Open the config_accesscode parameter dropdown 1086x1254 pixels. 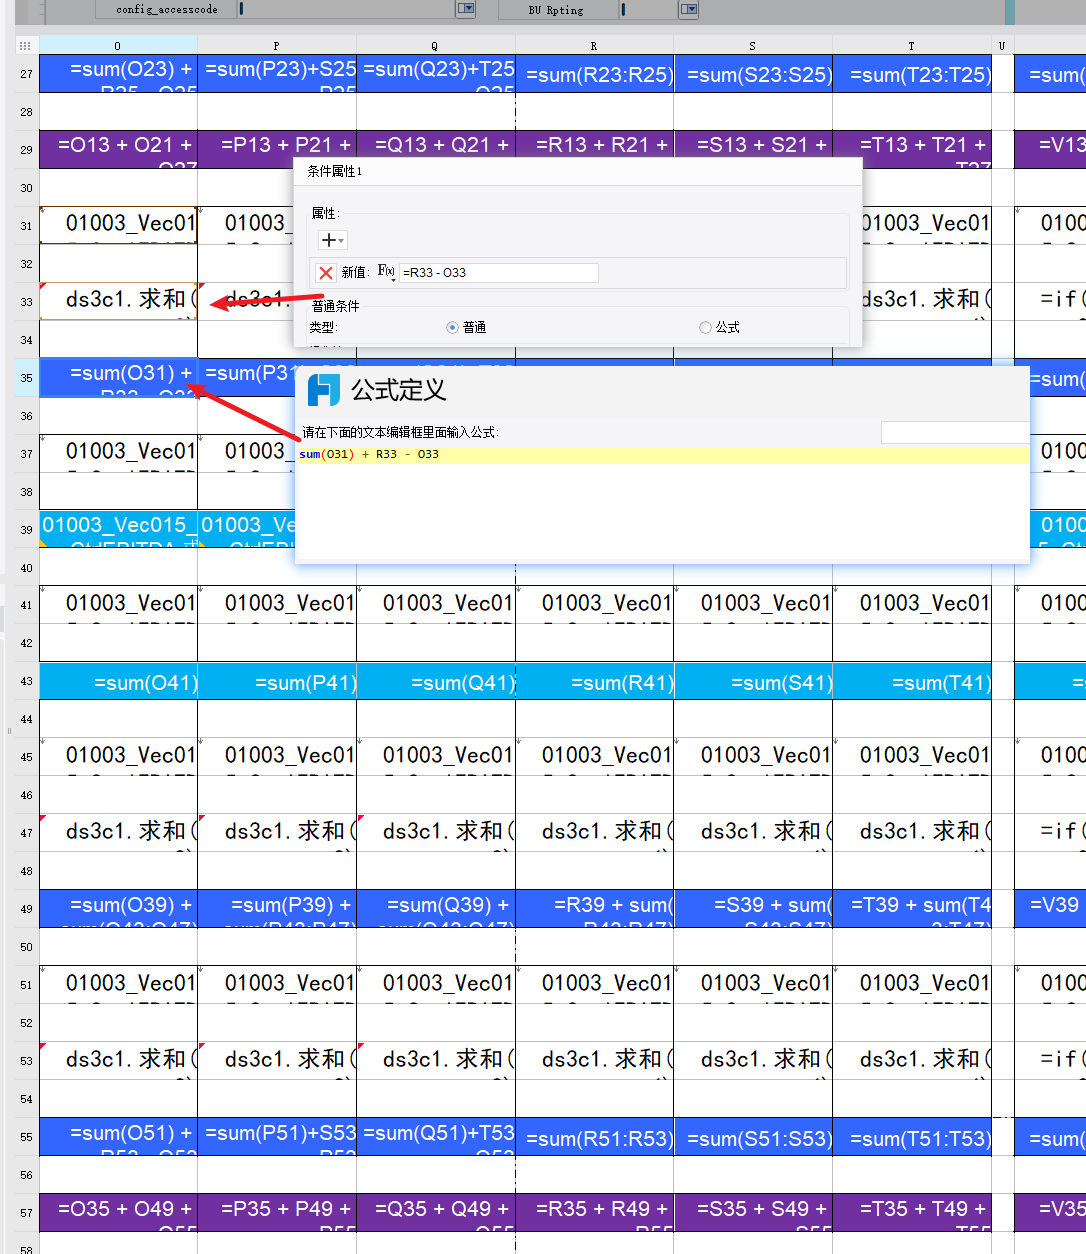(465, 9)
